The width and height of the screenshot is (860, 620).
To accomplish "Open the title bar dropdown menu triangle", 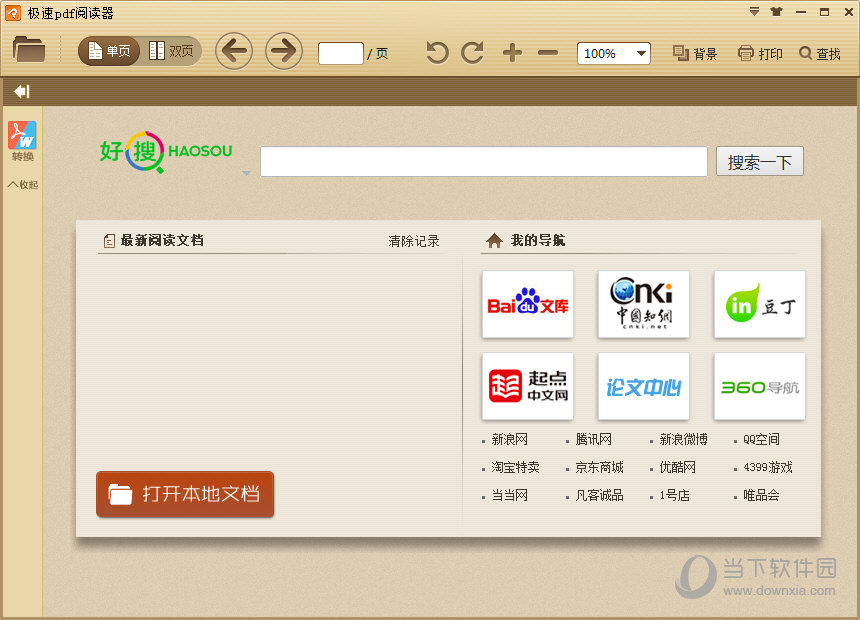I will click(x=755, y=12).
